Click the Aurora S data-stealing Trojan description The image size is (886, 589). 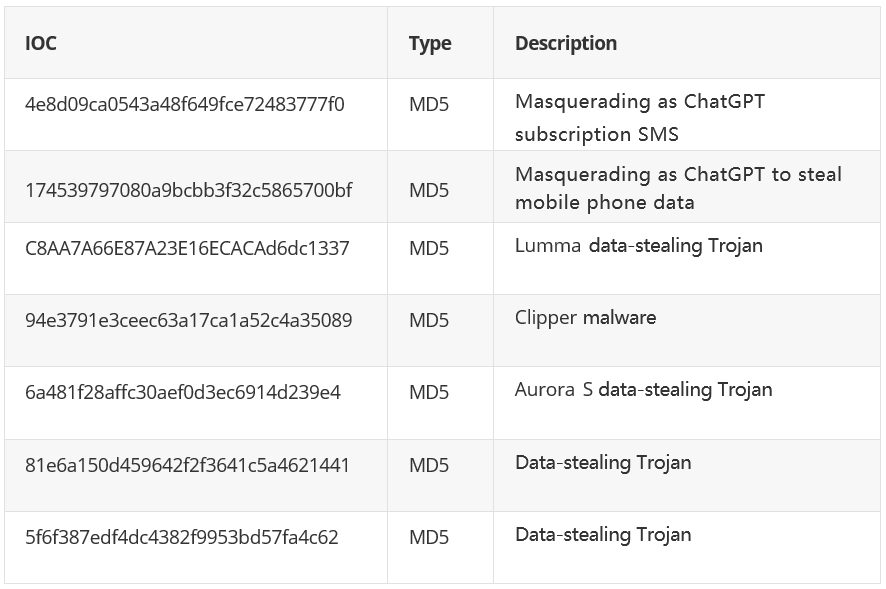pos(643,390)
